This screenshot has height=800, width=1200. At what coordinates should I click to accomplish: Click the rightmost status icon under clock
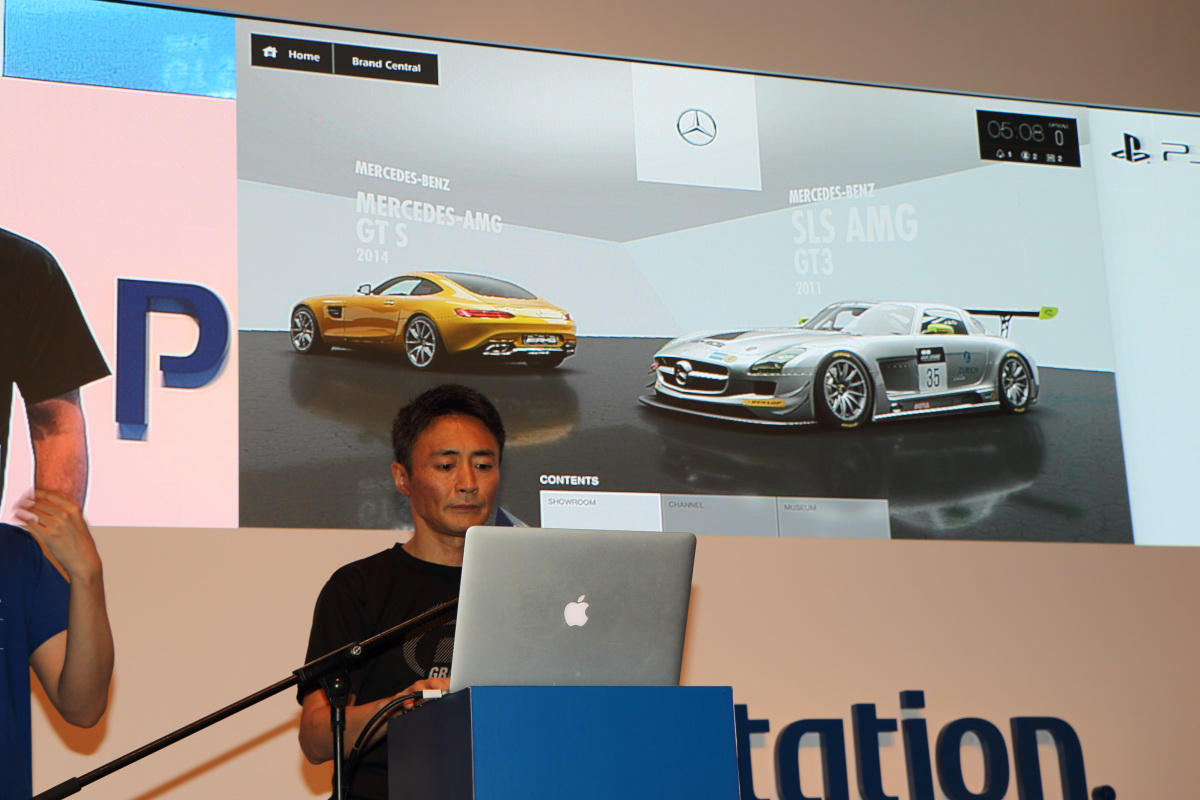tap(1053, 157)
